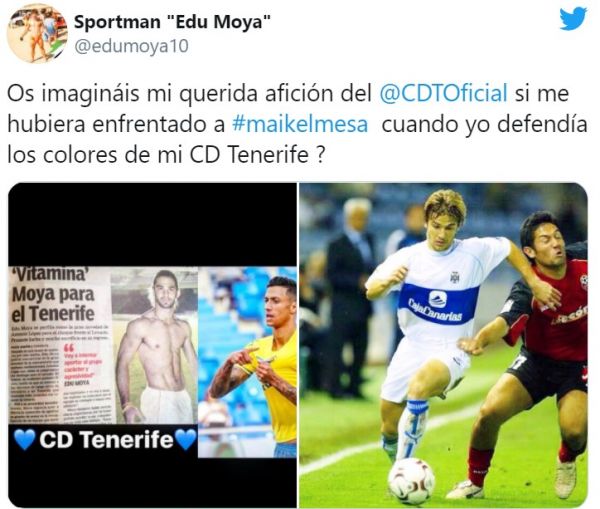Open the #maikelmesa hashtag
Image resolution: width=600 pixels, height=509 pixels.
pos(300,124)
